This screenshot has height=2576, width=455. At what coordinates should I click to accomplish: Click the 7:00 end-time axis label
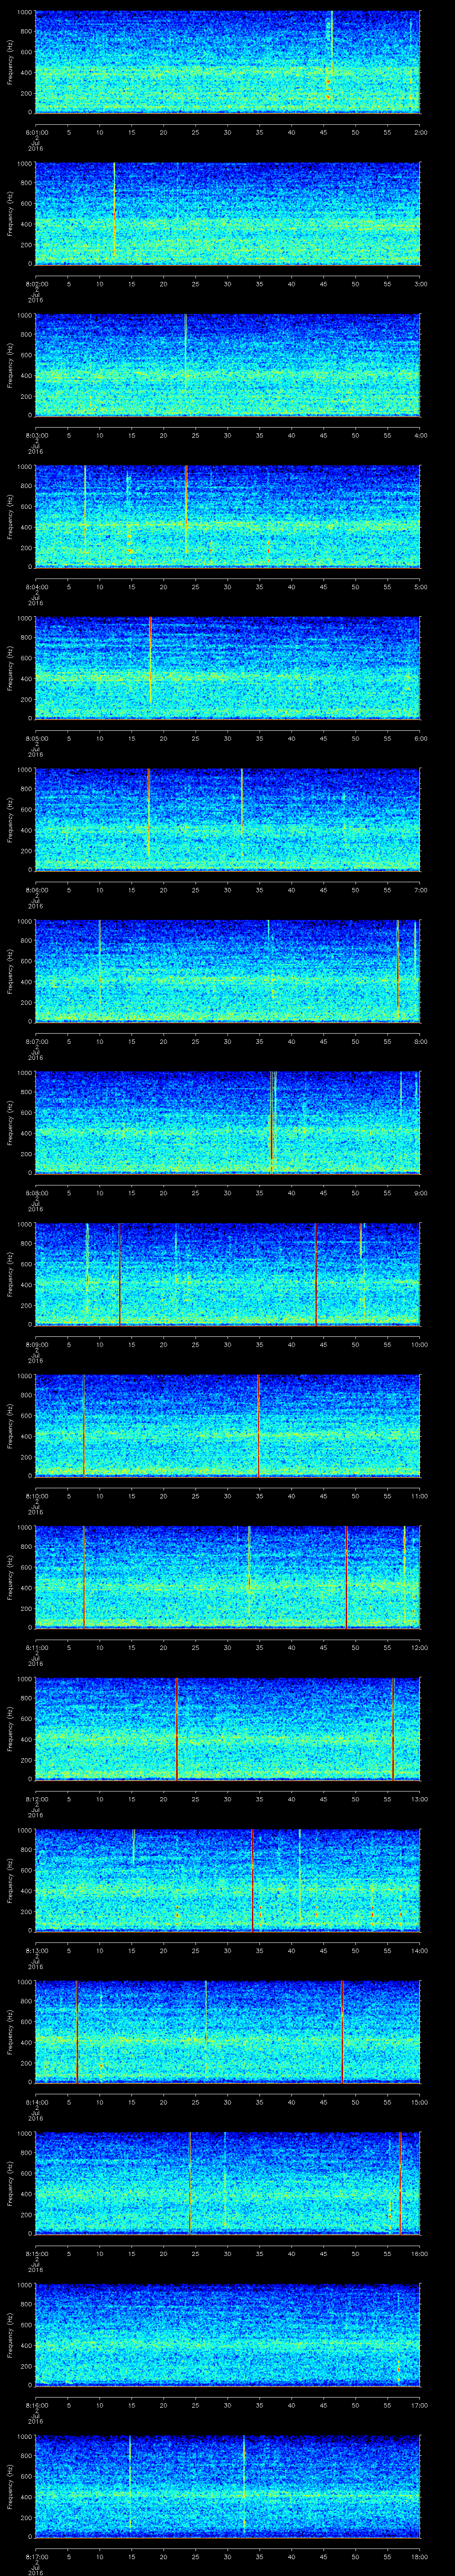click(x=420, y=890)
